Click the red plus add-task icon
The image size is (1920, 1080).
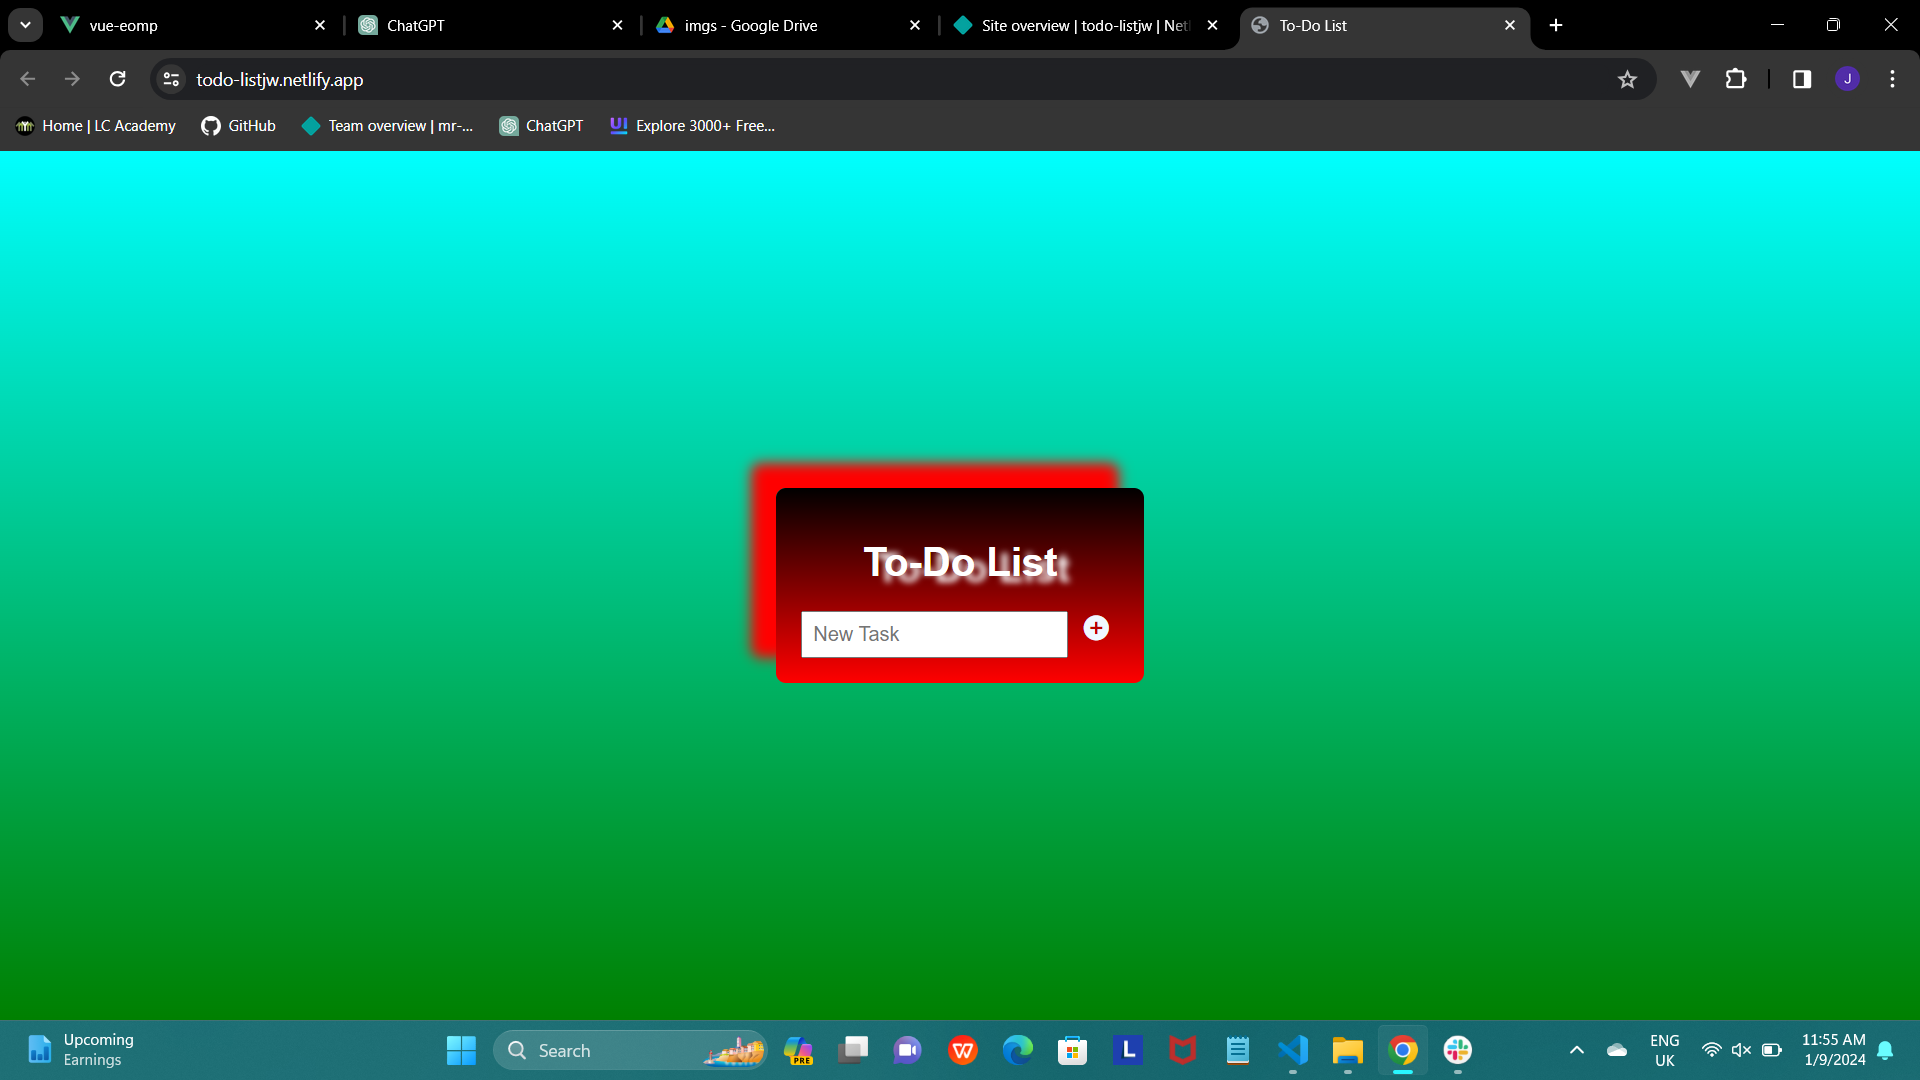point(1096,628)
